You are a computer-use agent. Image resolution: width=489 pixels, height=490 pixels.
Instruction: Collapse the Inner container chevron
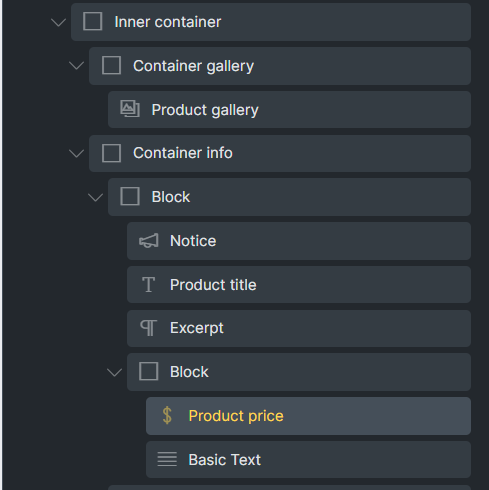tap(58, 23)
